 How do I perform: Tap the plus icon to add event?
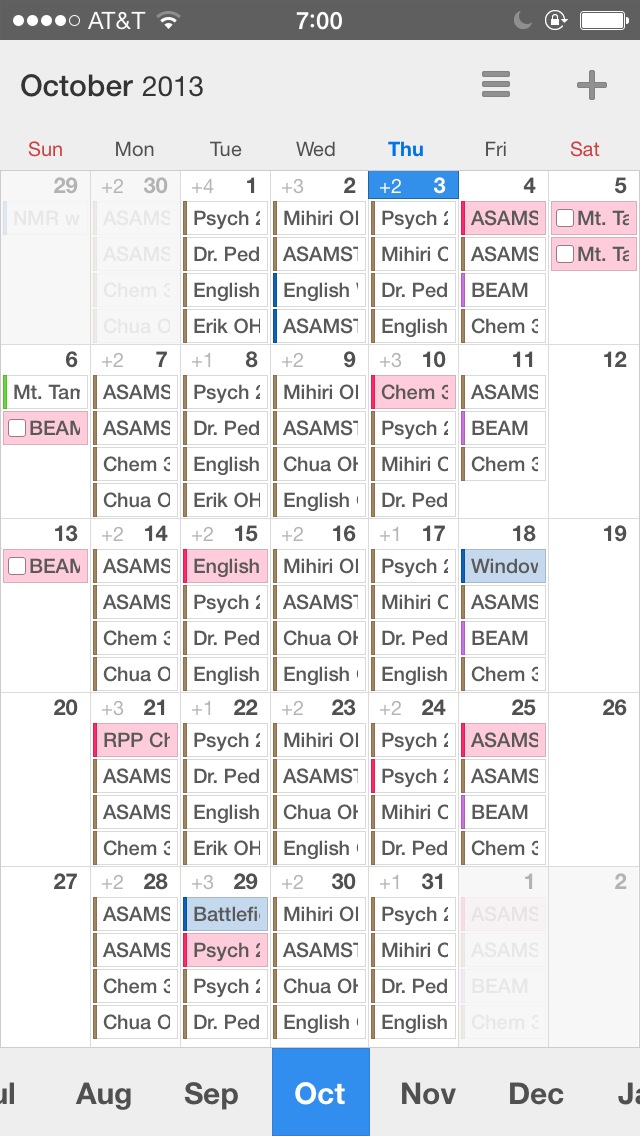tap(592, 85)
